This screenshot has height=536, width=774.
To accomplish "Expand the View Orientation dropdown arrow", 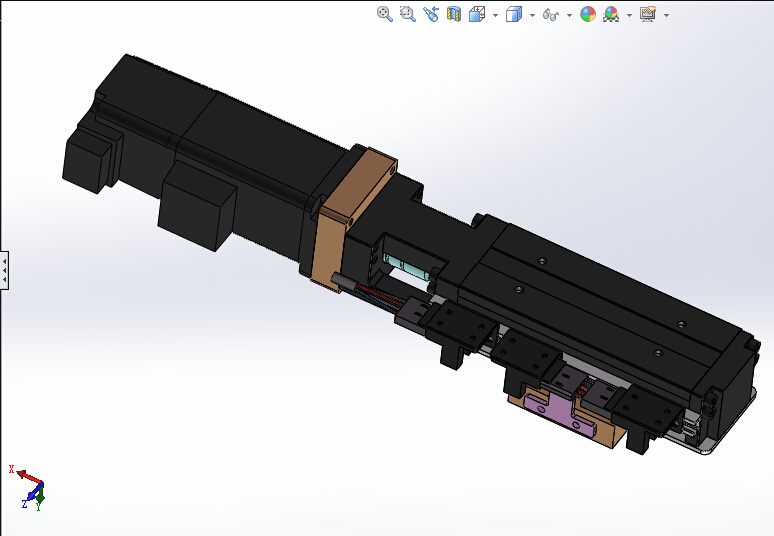I will click(x=495, y=15).
